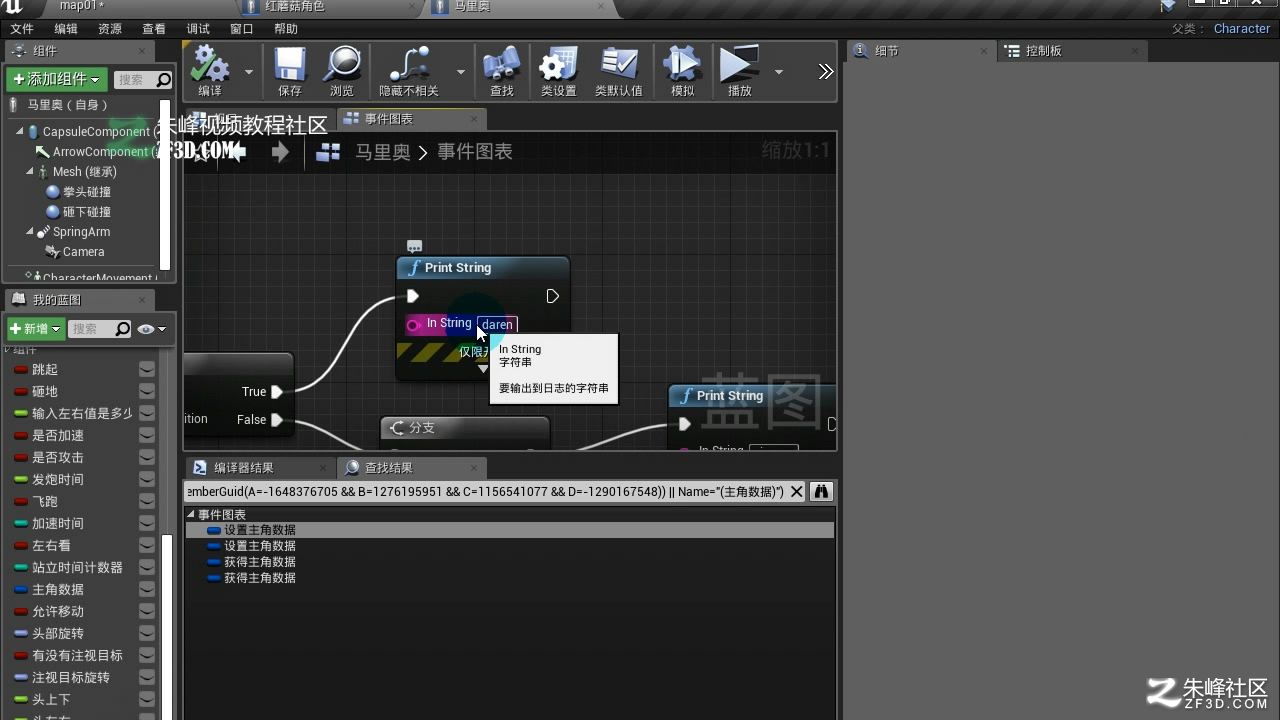Open the Compile options arrow

coord(249,72)
